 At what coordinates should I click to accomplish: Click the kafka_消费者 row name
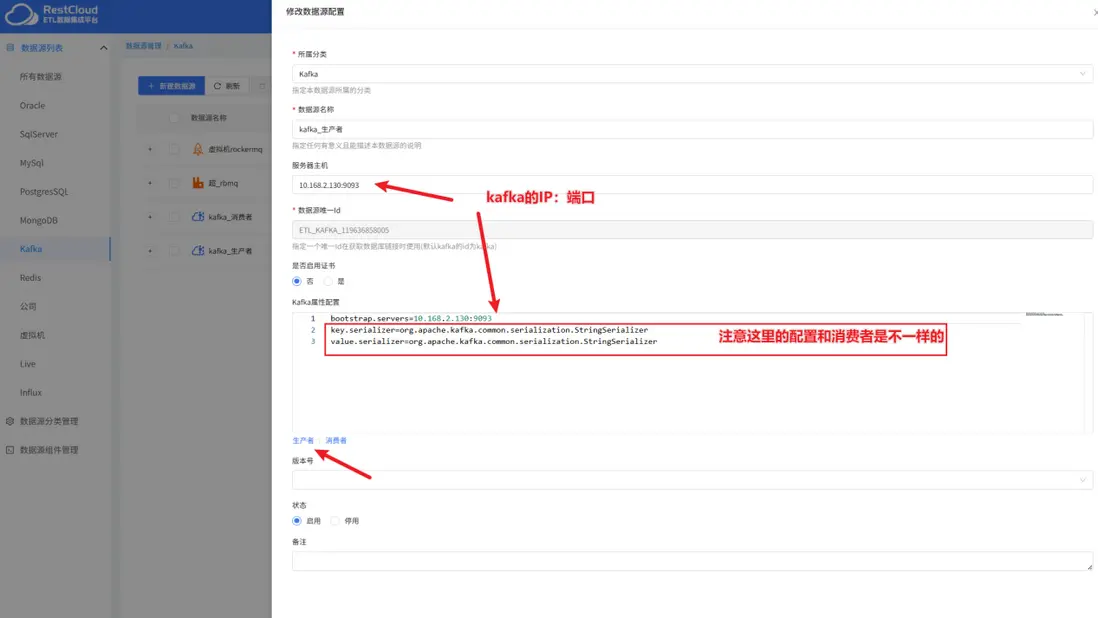(x=230, y=217)
